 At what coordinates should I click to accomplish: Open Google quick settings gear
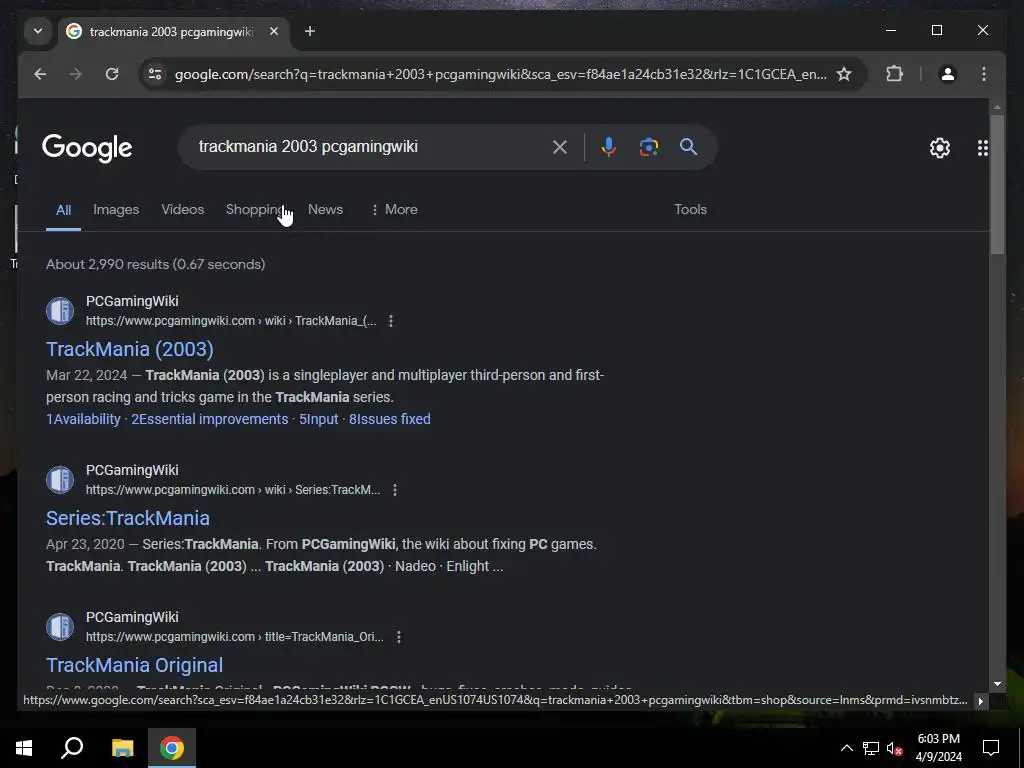(940, 148)
